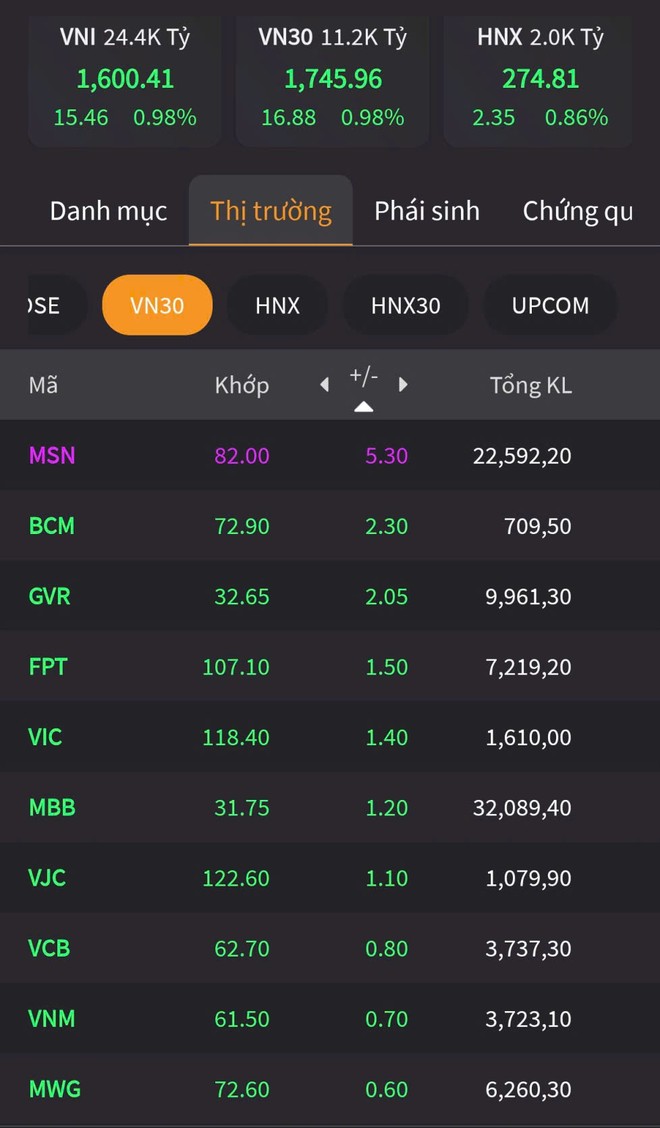Open the VCB stock row
Screen dimensions: 660x1128
point(330,948)
